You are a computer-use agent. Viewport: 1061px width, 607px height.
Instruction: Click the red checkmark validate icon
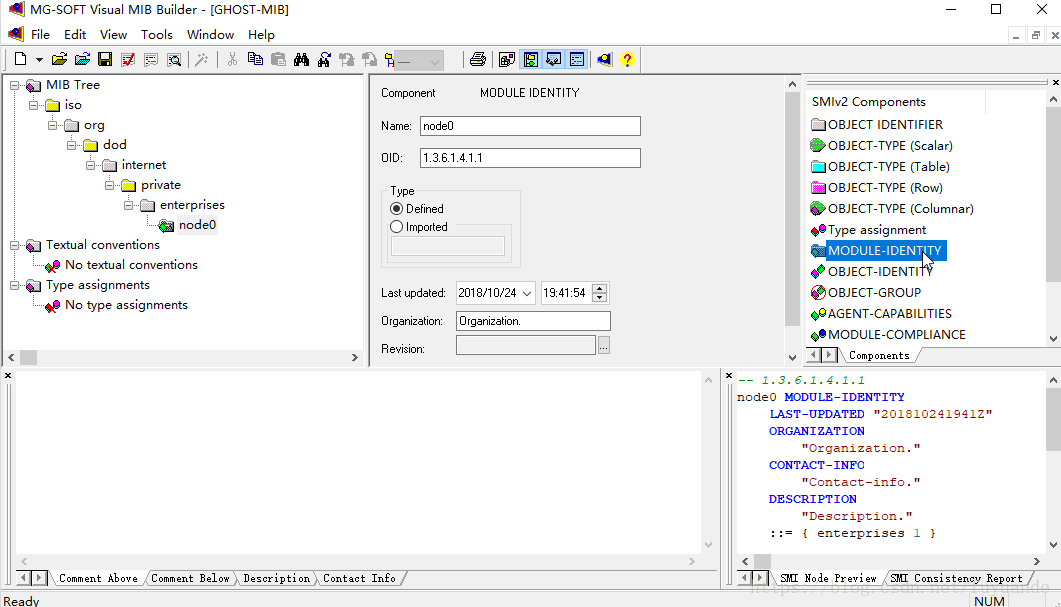pyautogui.click(x=128, y=60)
